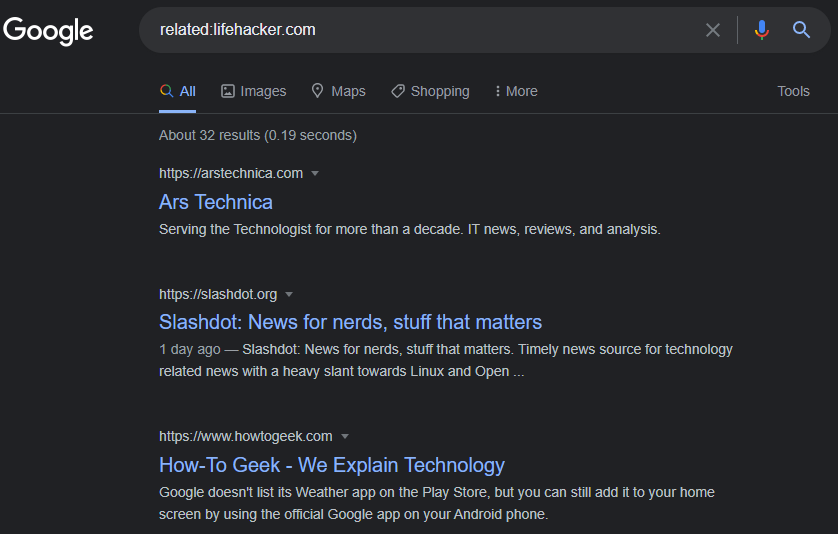
Task: Click the price tag icon beside Shopping
Action: (x=398, y=91)
